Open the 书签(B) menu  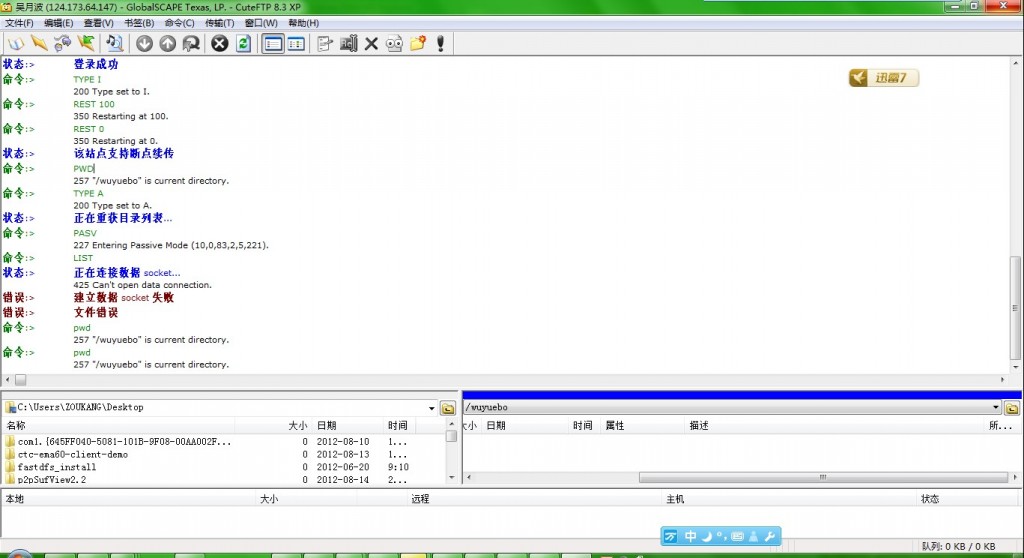click(x=139, y=23)
